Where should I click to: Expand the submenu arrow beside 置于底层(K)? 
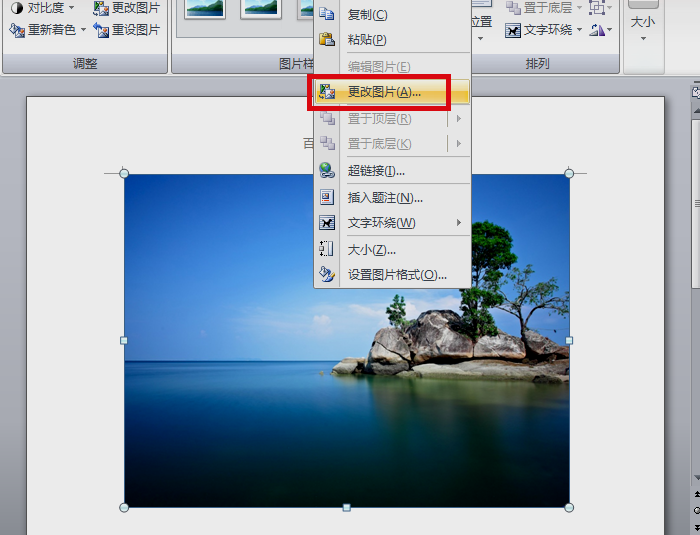459,144
